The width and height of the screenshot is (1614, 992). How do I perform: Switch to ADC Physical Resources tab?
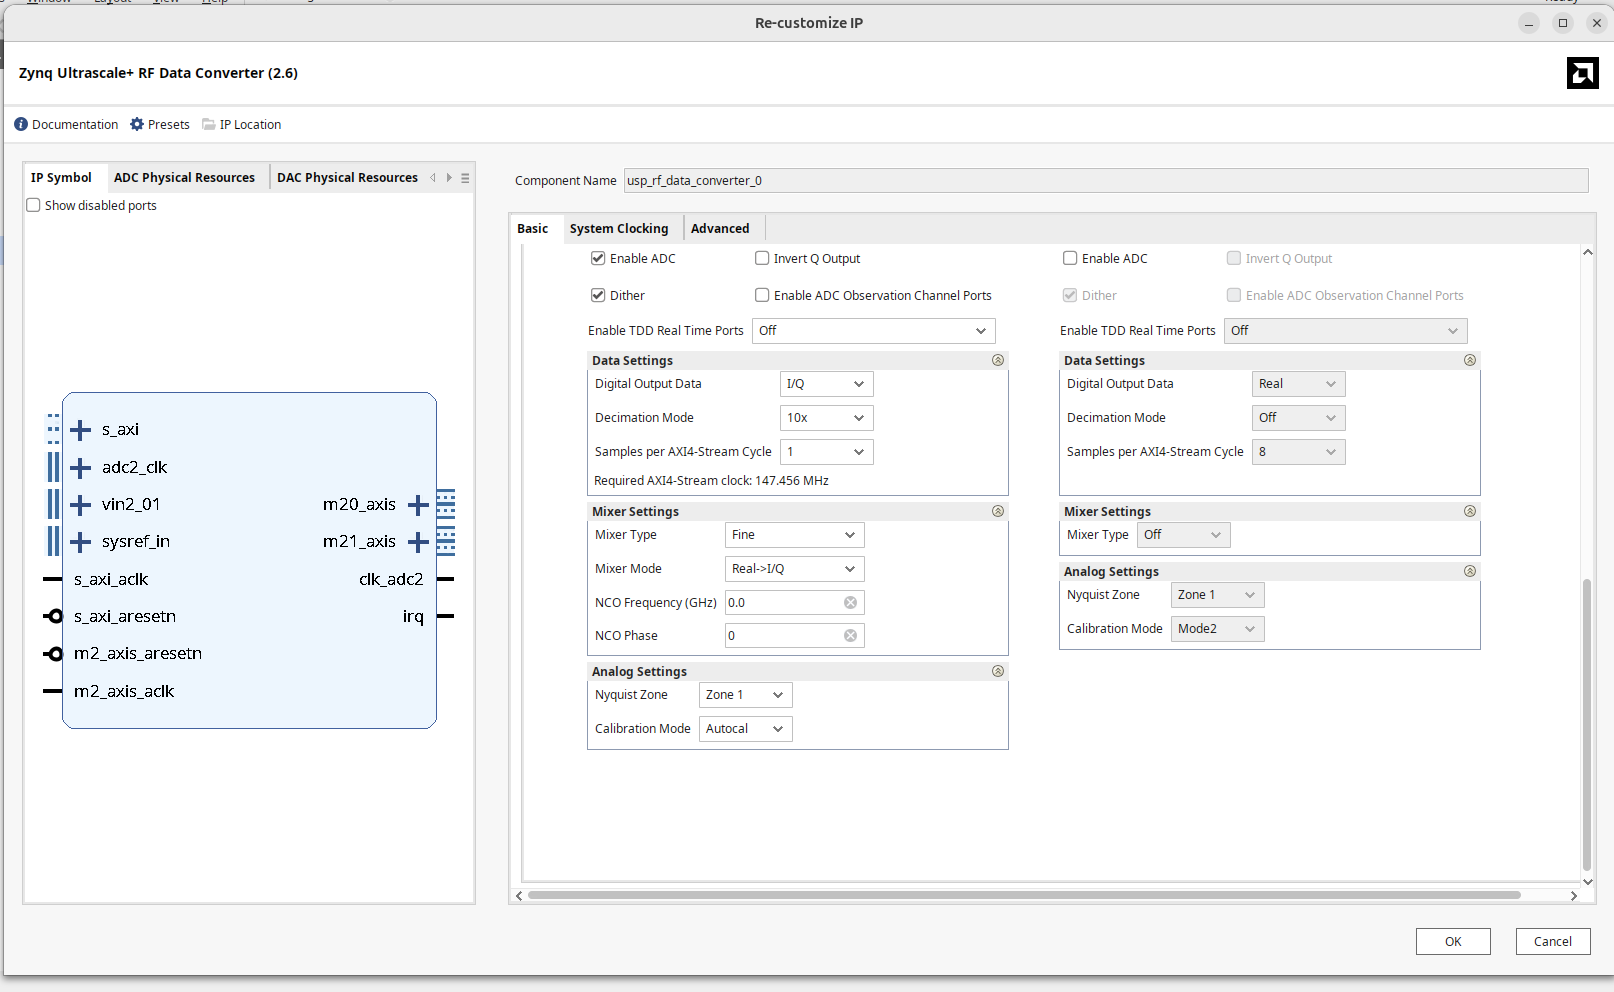pyautogui.click(x=184, y=178)
